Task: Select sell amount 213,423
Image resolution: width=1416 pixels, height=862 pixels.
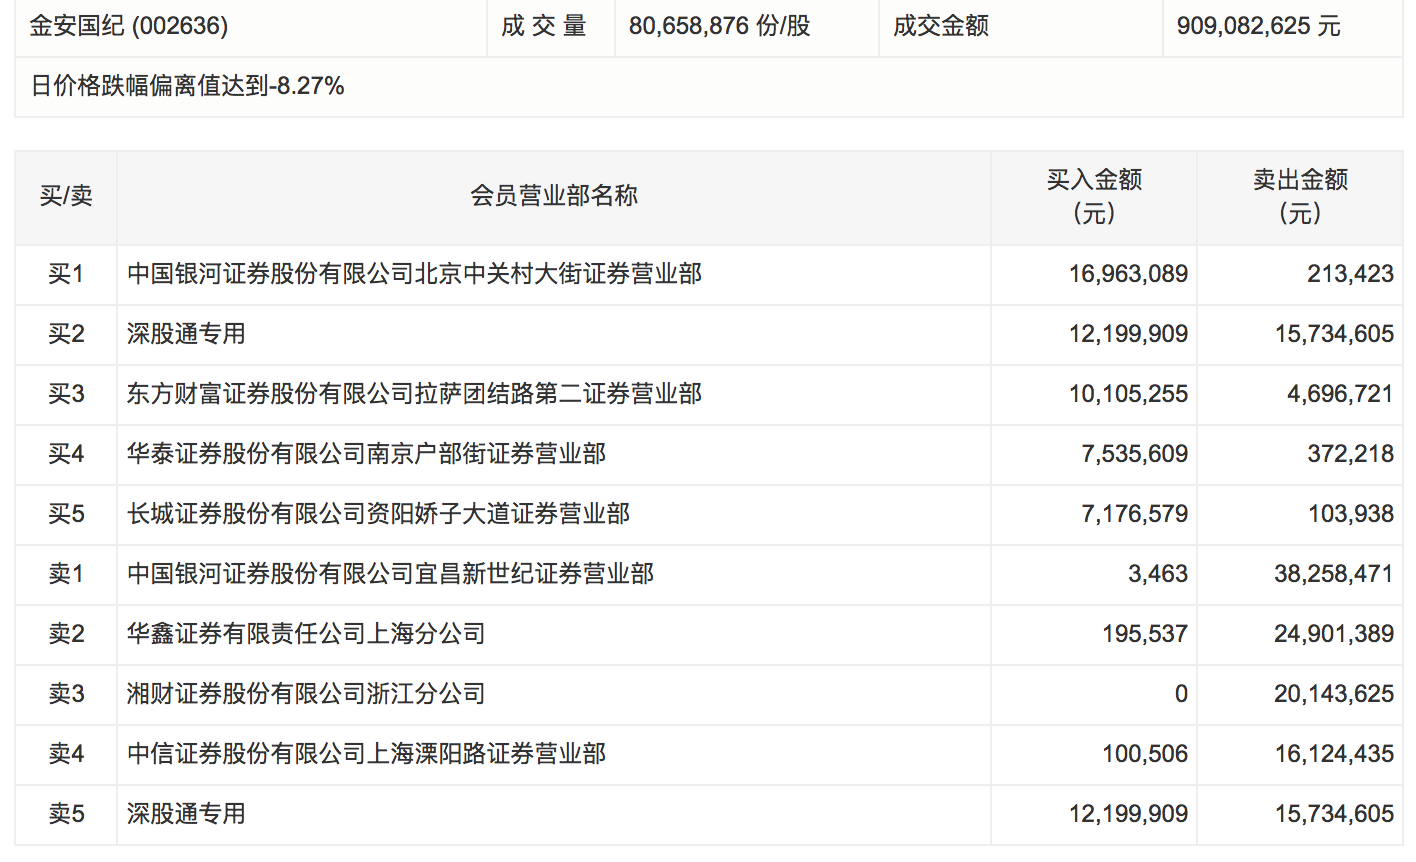Action: click(x=1351, y=274)
